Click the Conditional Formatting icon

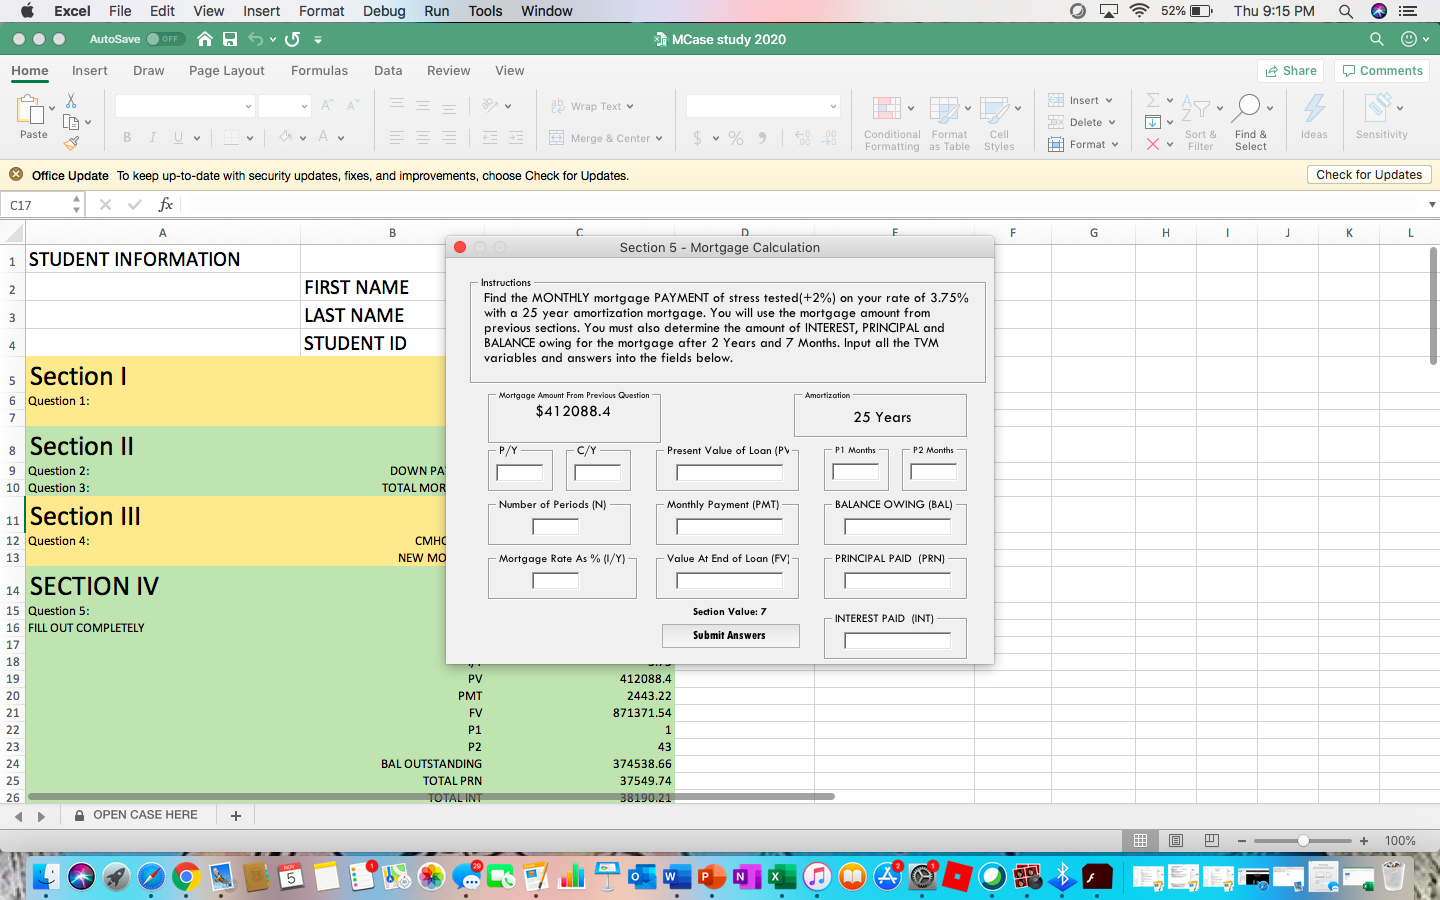[886, 109]
